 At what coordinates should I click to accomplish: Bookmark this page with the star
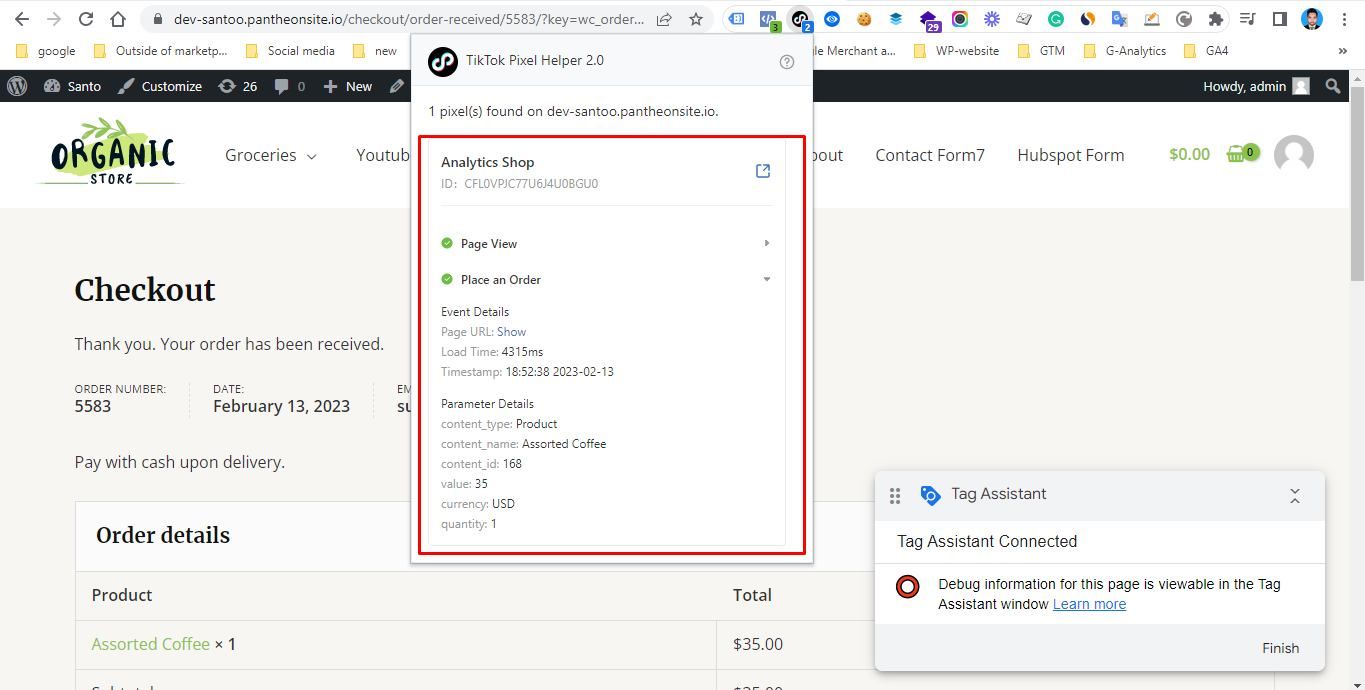coord(696,19)
